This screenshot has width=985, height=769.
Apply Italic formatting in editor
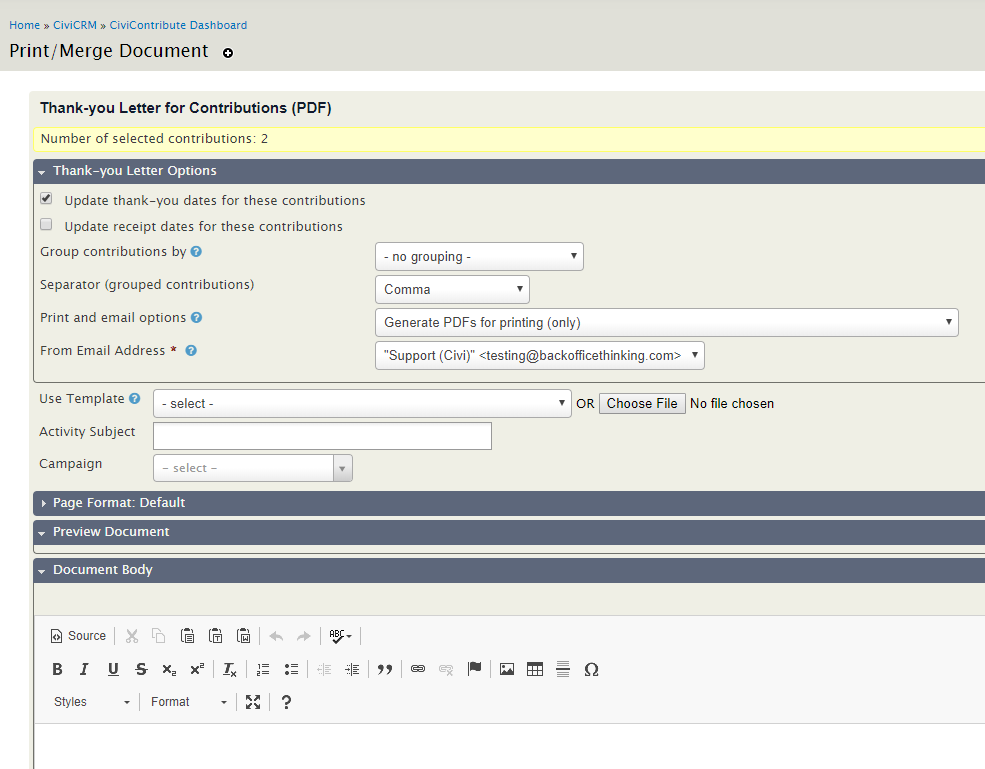click(x=84, y=670)
